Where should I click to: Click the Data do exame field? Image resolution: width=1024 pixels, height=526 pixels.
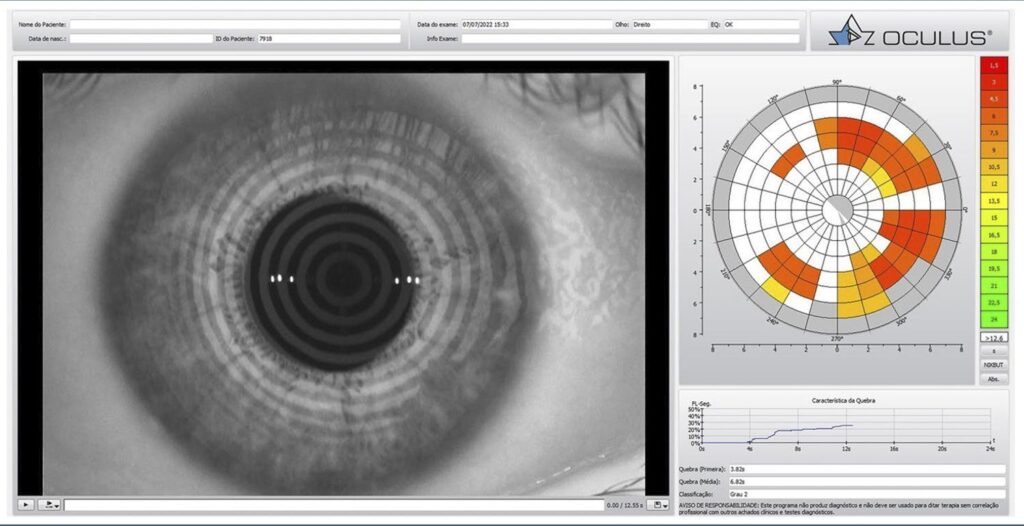535,24
